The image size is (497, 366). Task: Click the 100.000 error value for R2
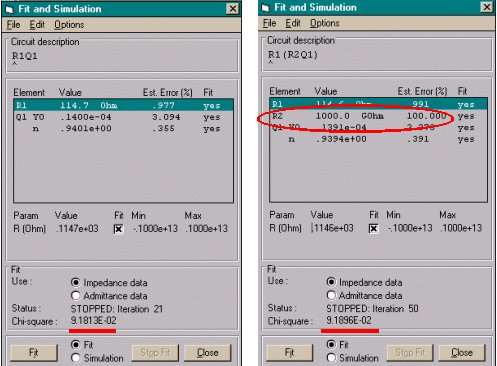coord(426,116)
